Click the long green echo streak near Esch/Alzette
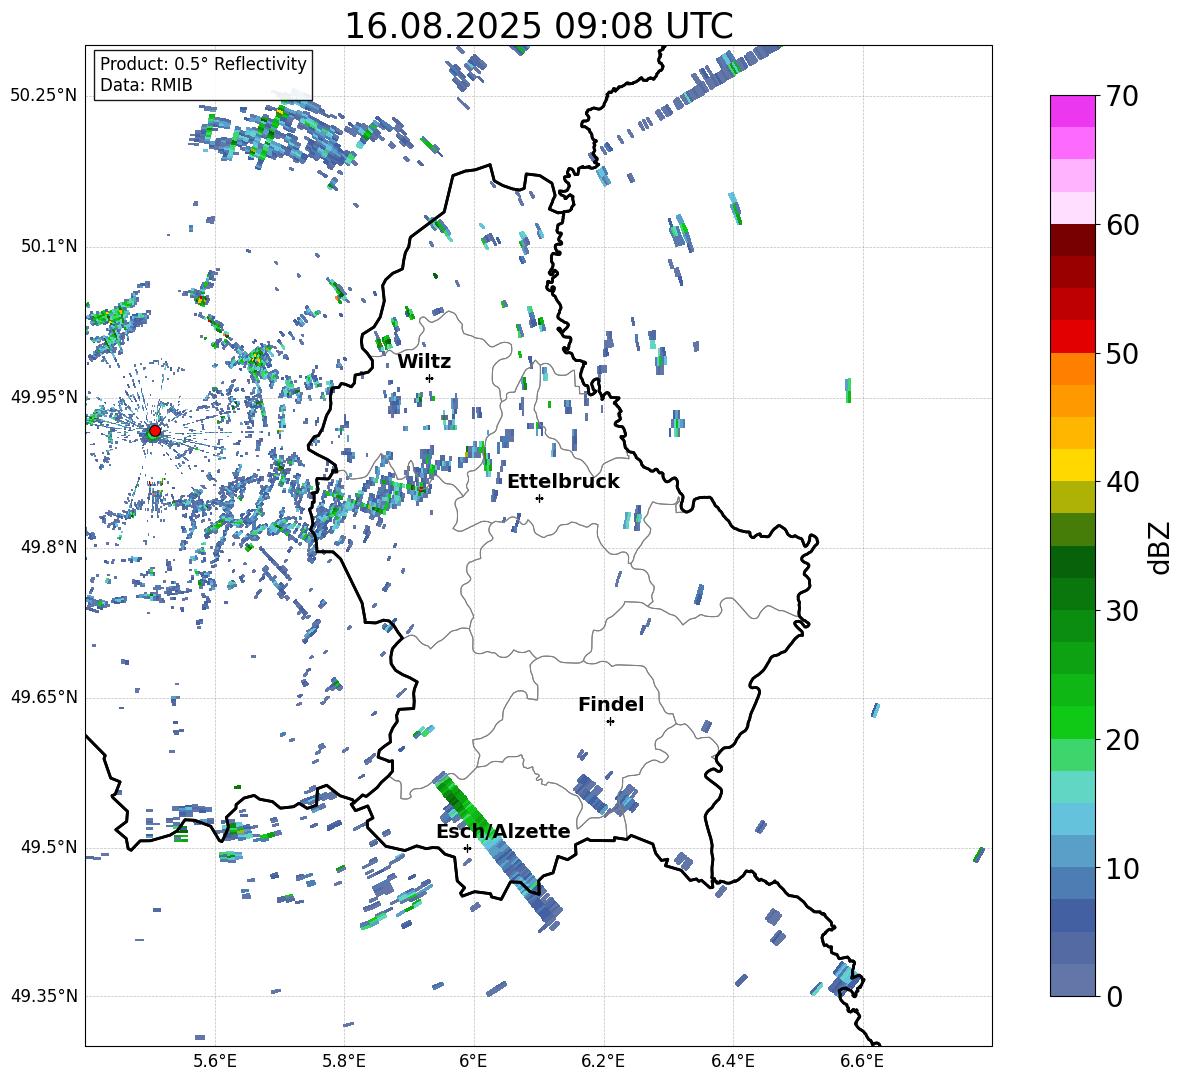 tap(498, 849)
